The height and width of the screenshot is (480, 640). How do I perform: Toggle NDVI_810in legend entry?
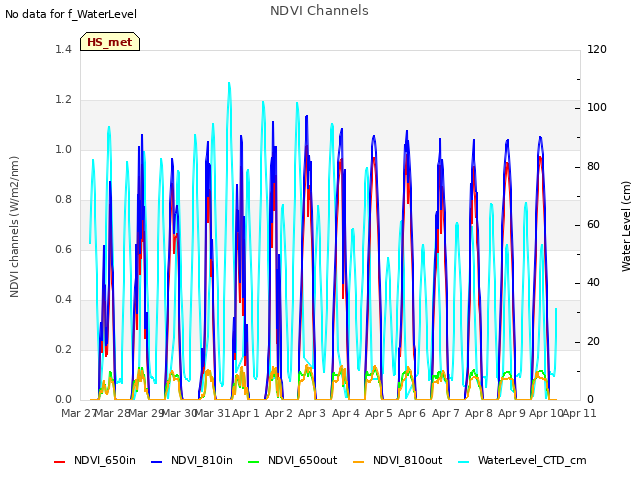(x=191, y=460)
